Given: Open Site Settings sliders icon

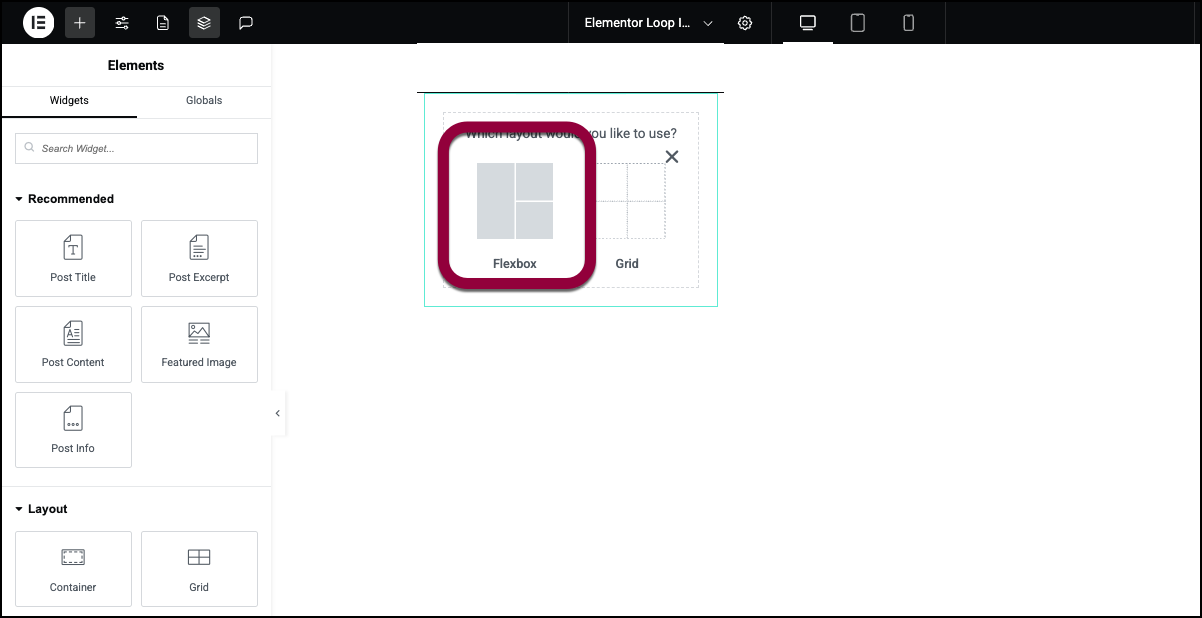Looking at the screenshot, I should pyautogui.click(x=122, y=23).
